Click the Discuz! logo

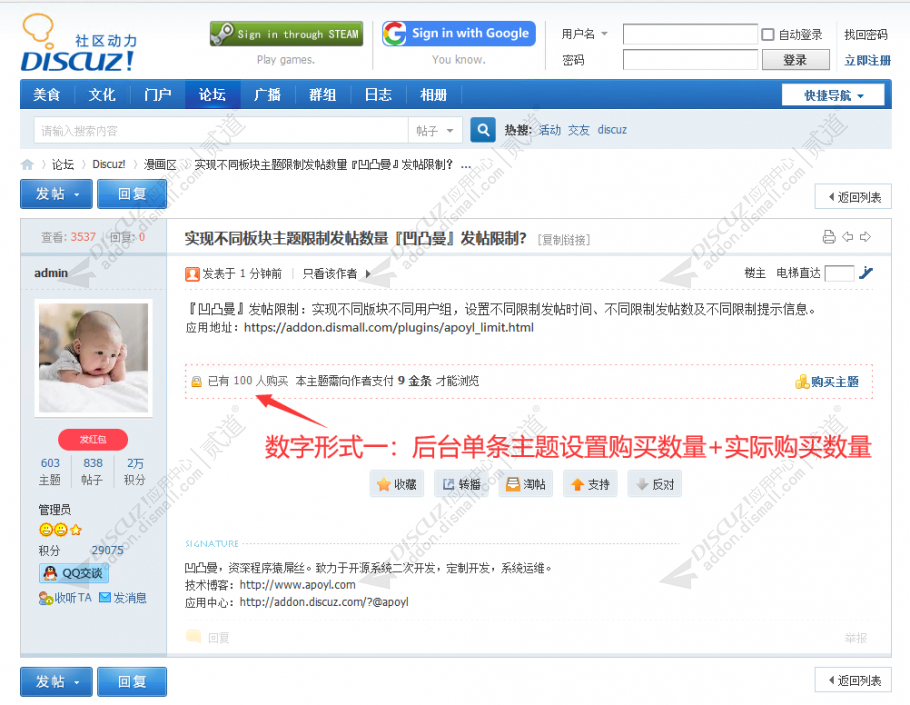(x=80, y=44)
